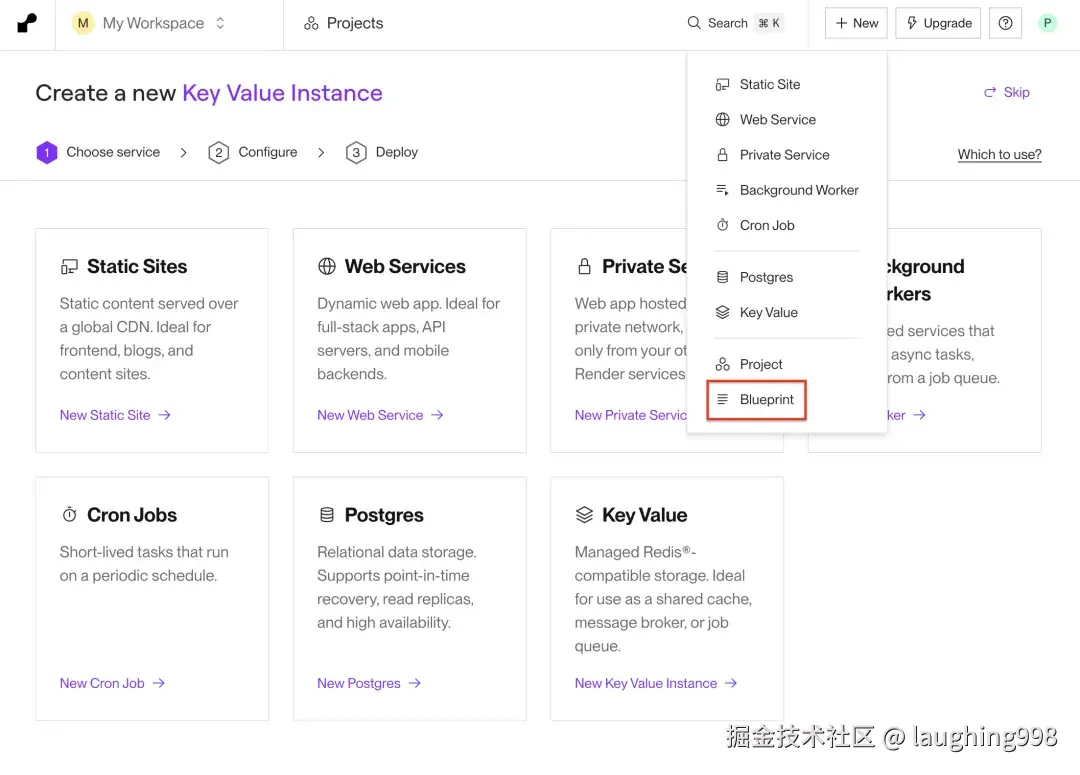Image resolution: width=1080 pixels, height=775 pixels.
Task: Click the New dropdown button
Action: tap(856, 23)
